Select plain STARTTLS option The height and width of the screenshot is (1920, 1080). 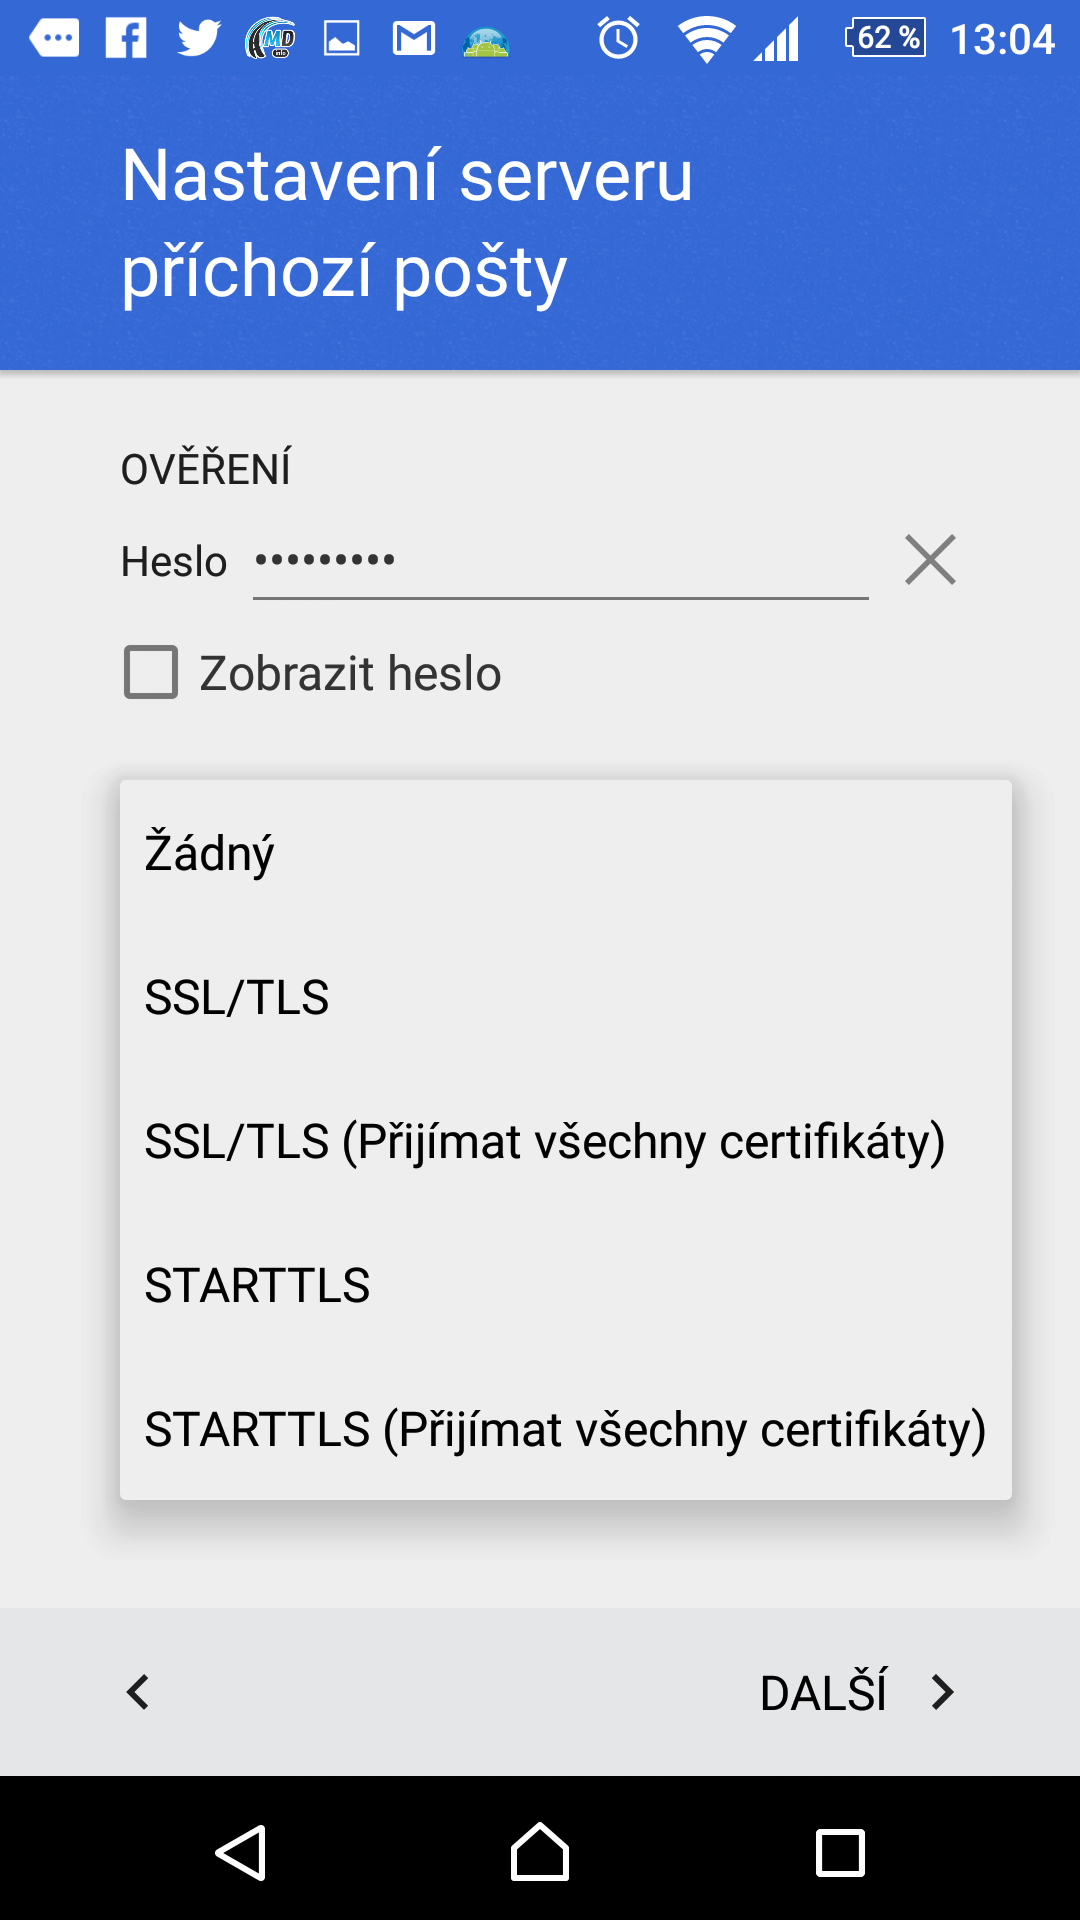click(565, 1285)
